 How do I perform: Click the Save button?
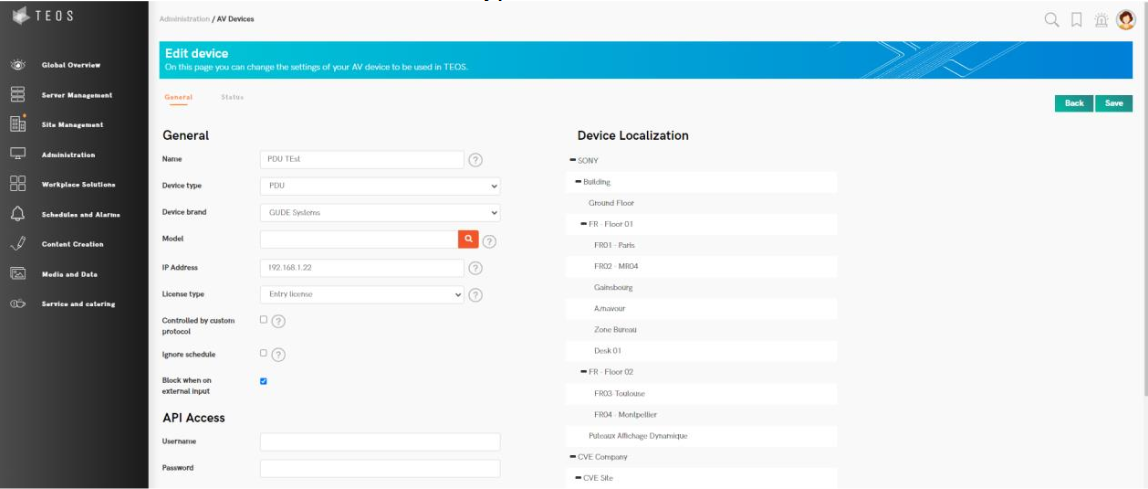[1113, 103]
